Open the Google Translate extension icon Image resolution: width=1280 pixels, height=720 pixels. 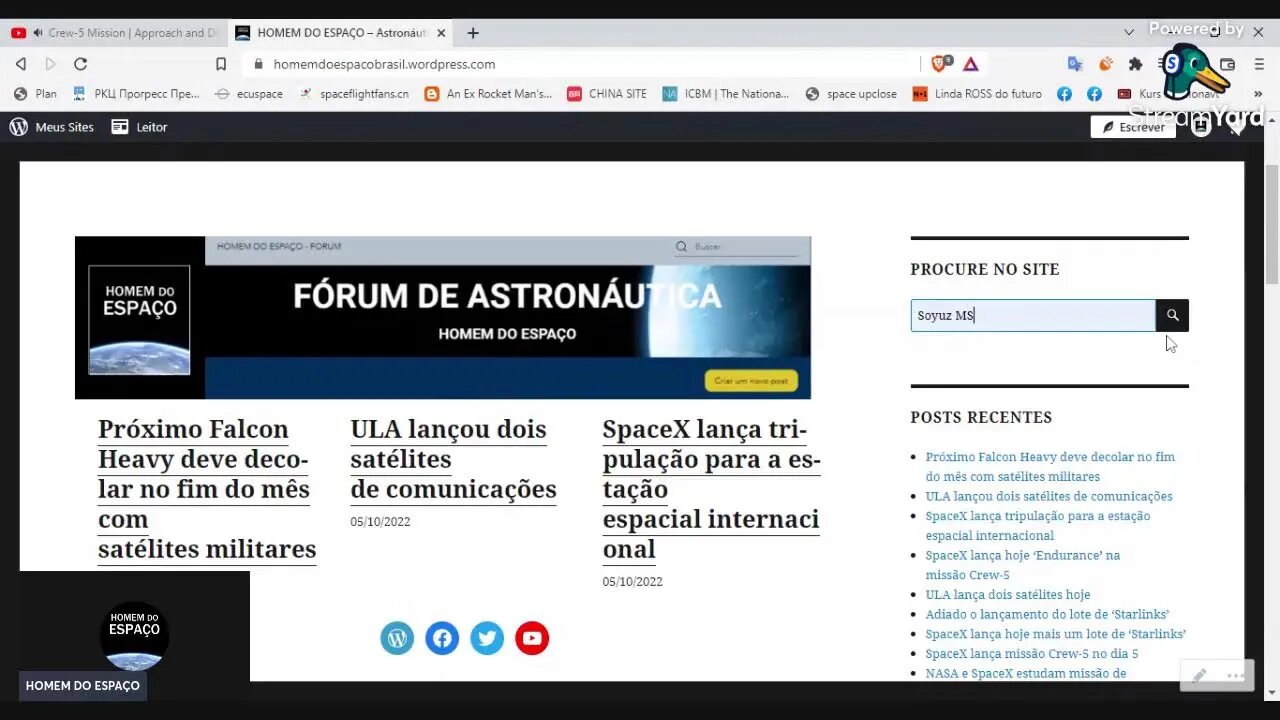click(1075, 64)
